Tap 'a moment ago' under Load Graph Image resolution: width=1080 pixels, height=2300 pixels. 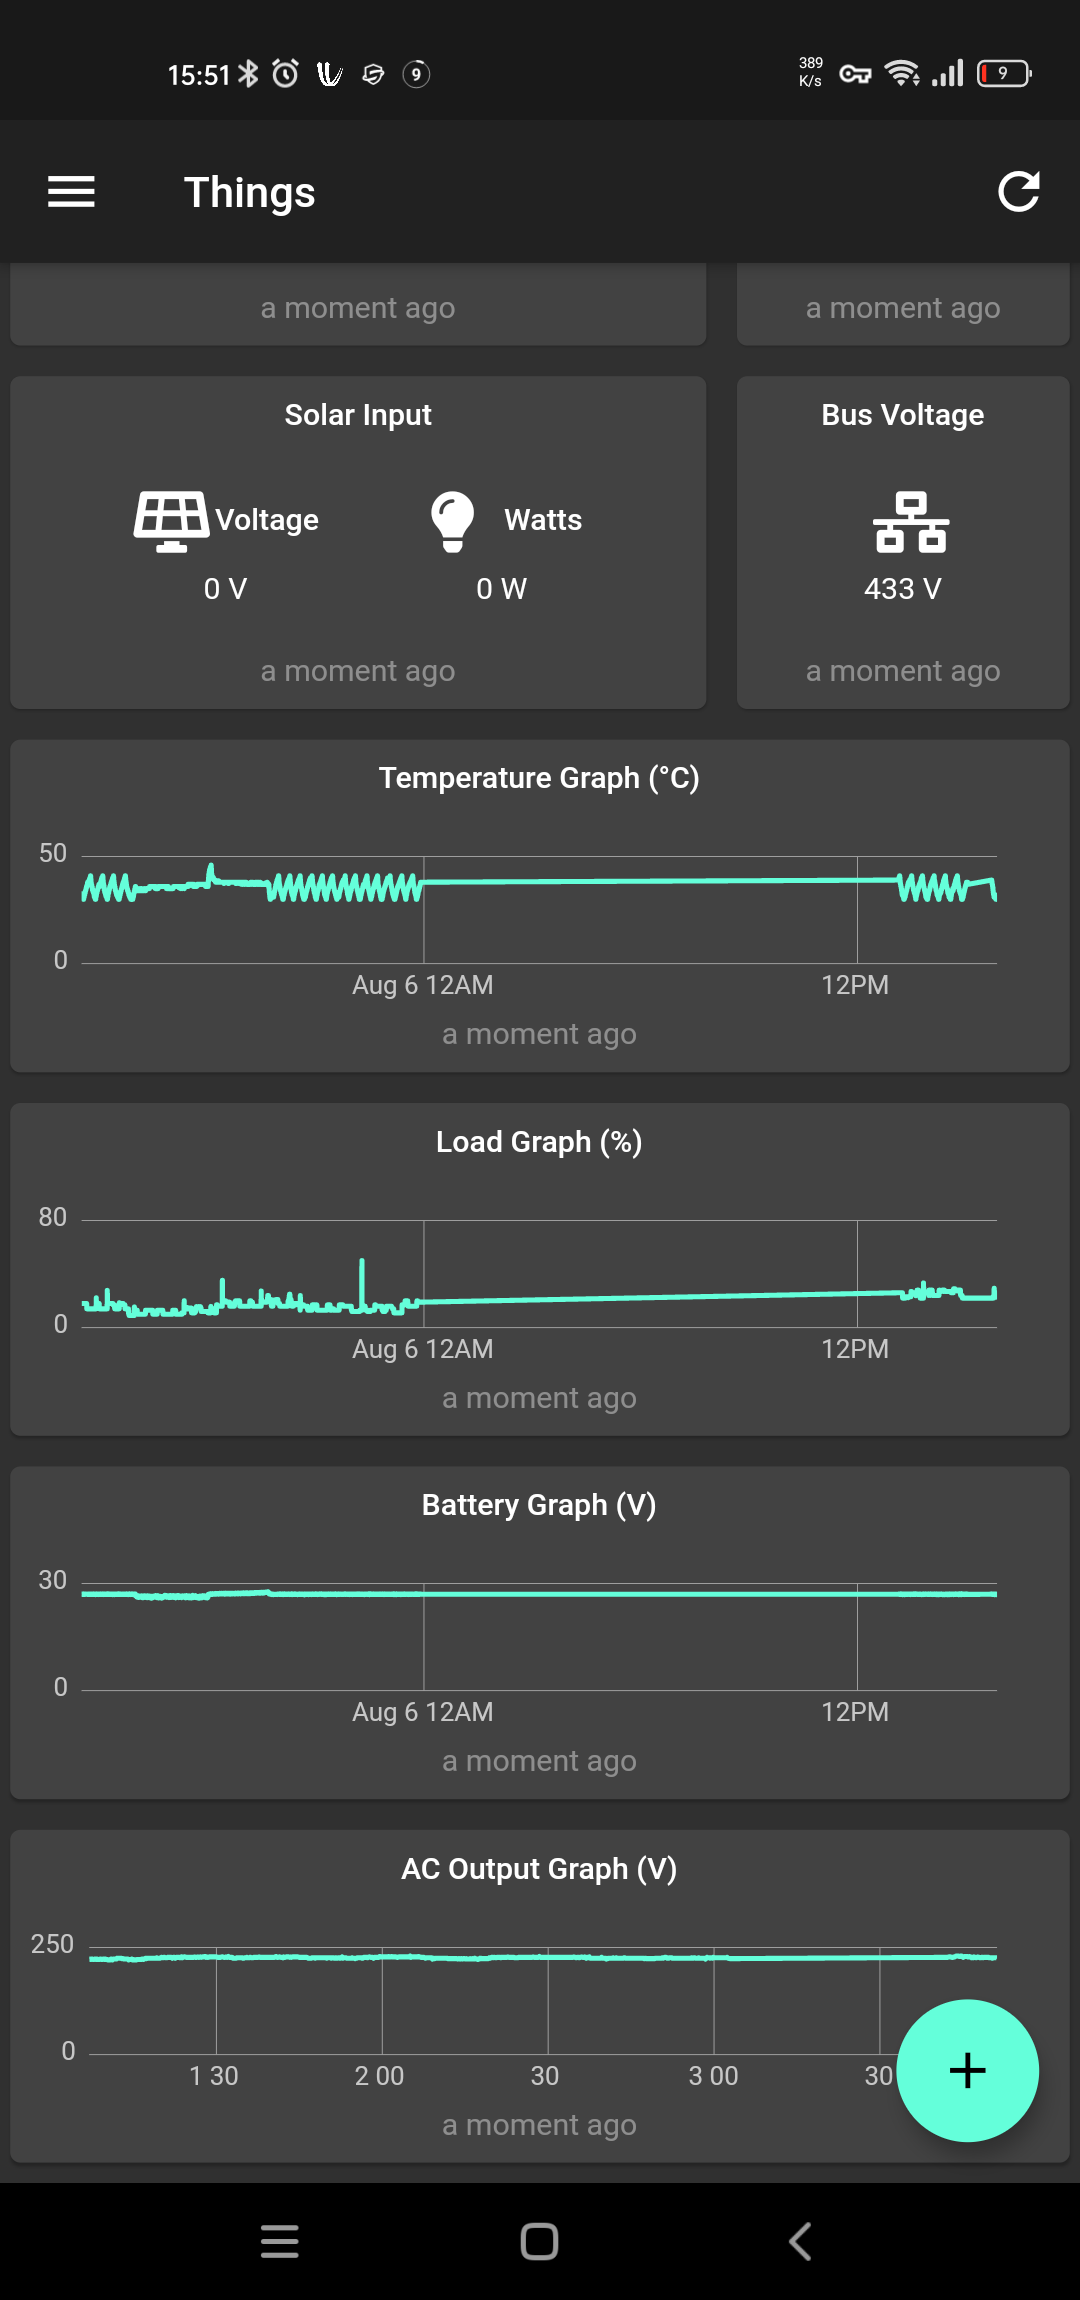pyautogui.click(x=540, y=1397)
